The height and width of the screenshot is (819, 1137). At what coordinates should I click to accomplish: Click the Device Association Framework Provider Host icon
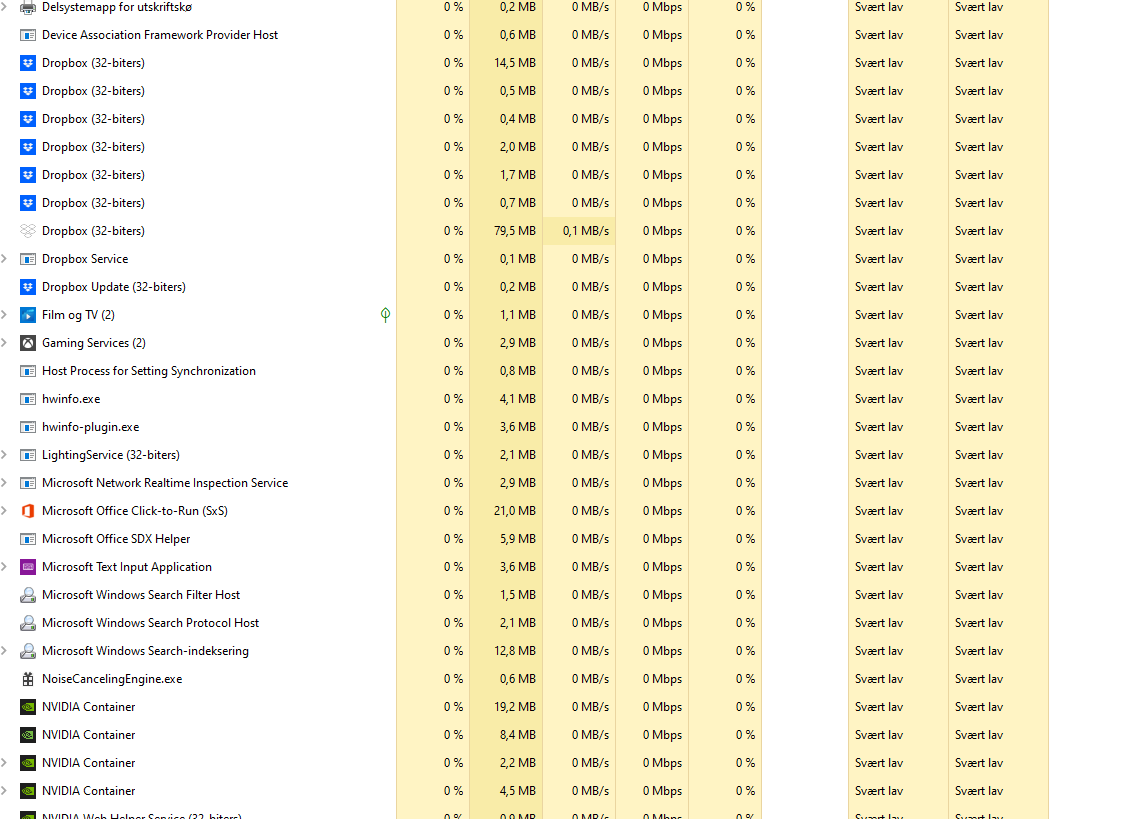point(28,35)
